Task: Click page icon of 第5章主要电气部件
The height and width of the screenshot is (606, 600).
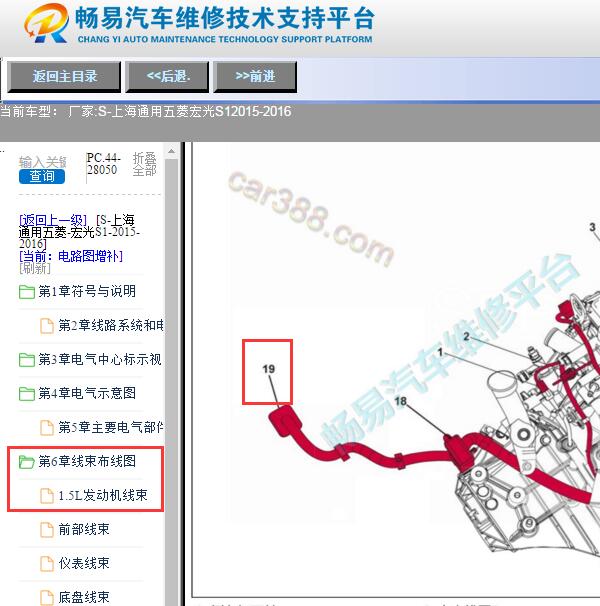Action: click(47, 428)
